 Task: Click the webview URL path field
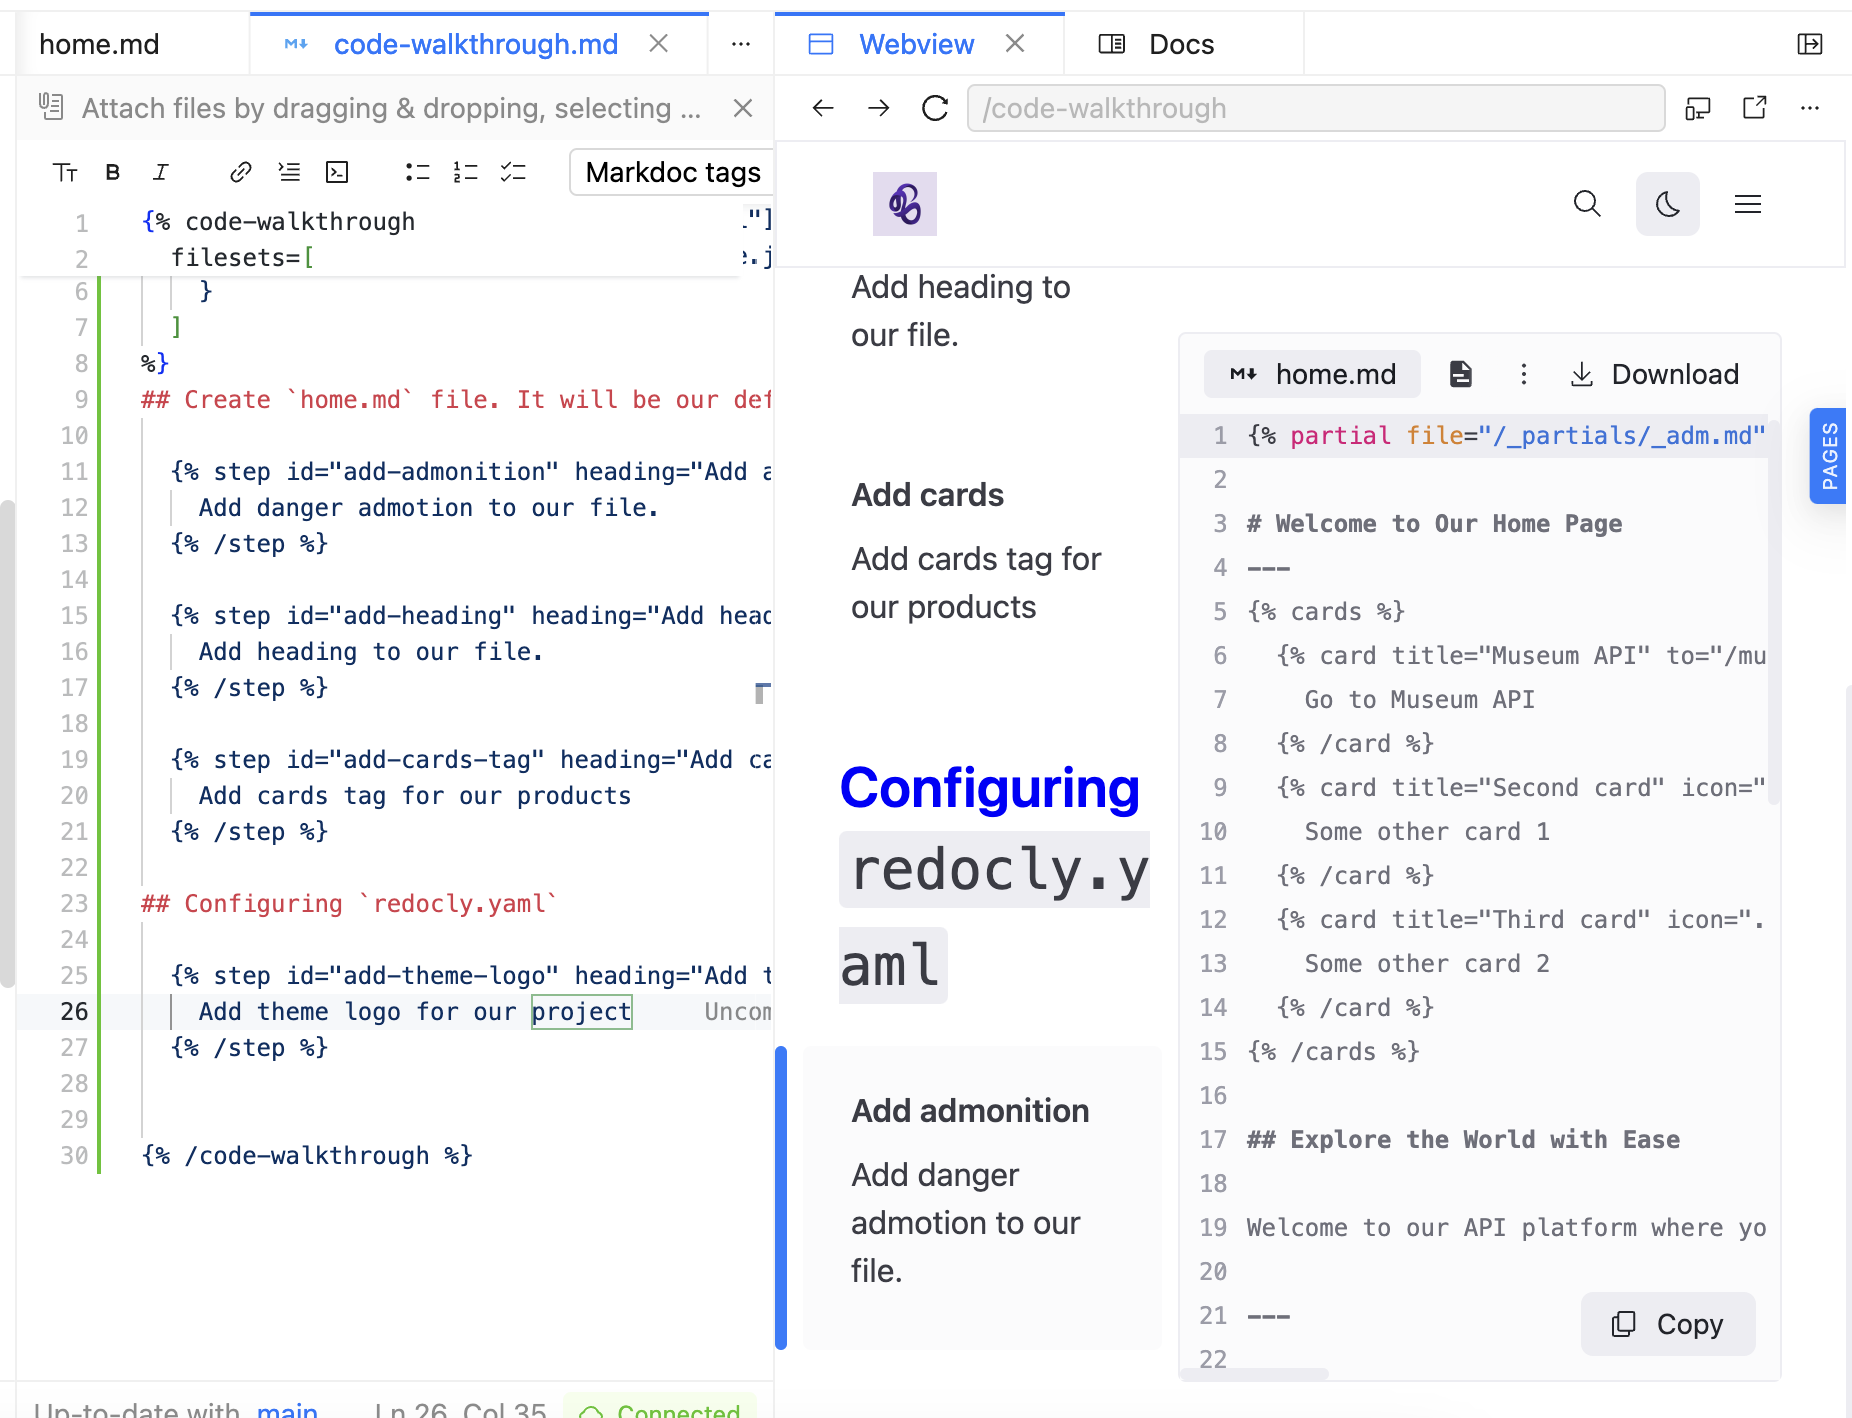(x=1315, y=108)
